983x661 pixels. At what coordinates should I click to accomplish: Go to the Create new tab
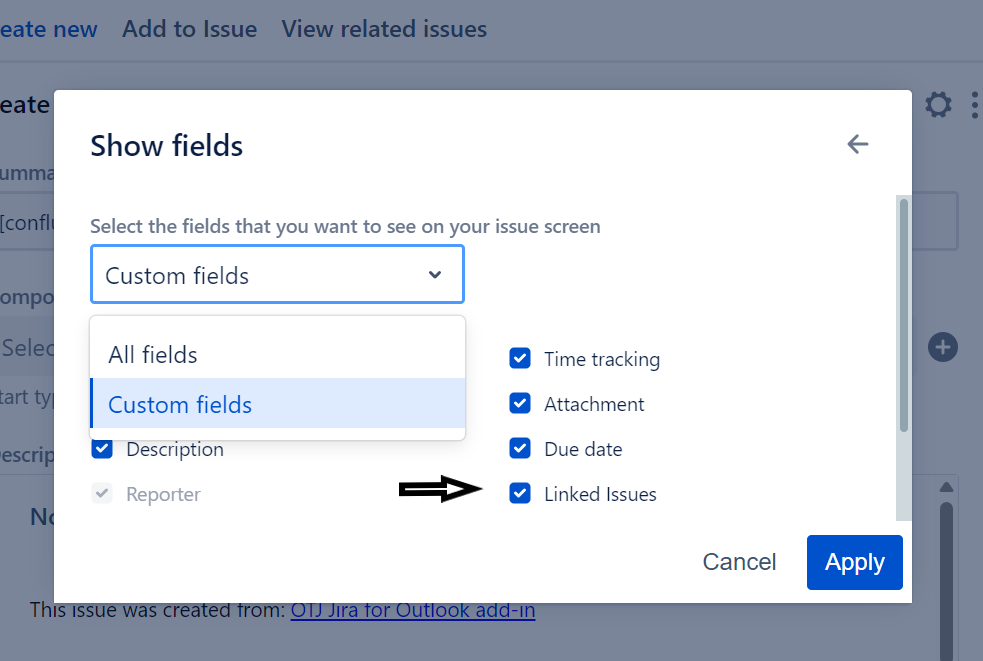(x=48, y=29)
